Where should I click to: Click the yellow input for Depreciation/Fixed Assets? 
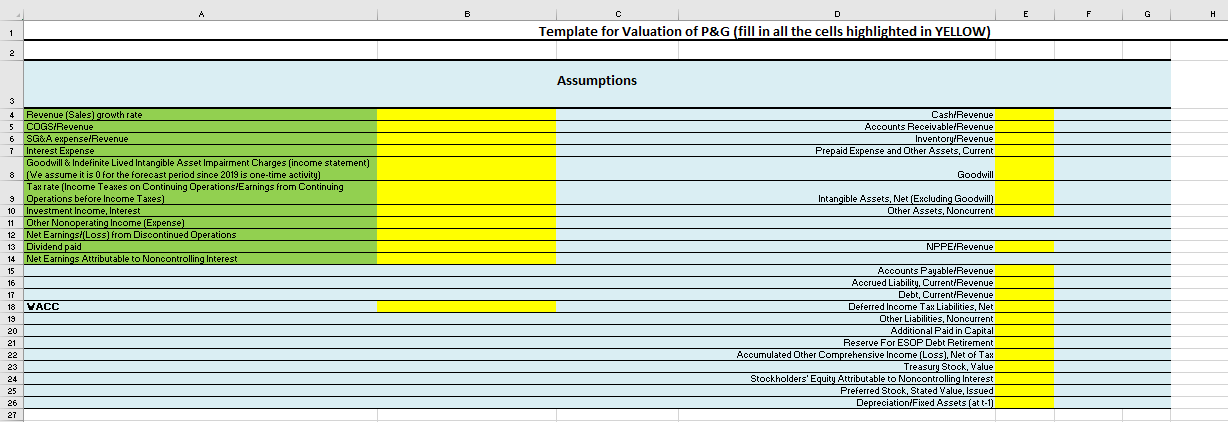[1024, 403]
